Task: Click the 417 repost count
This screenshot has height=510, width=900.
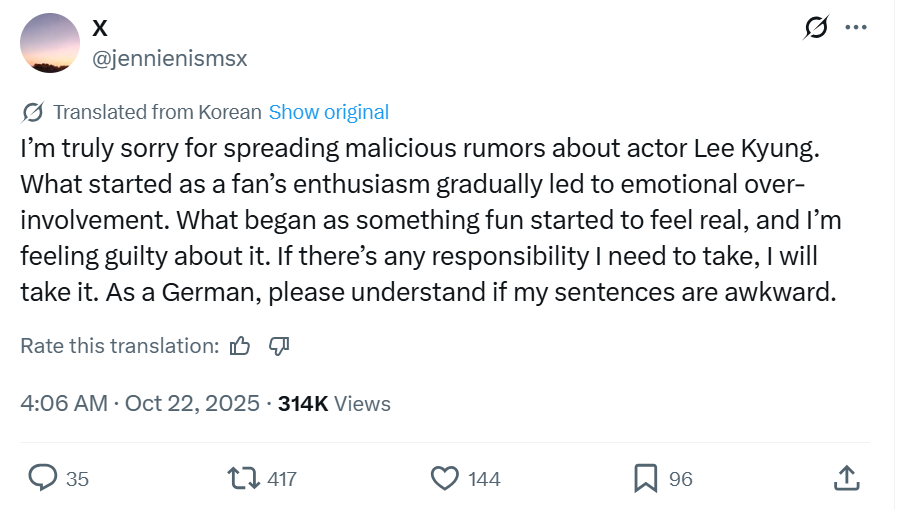Action: tap(282, 480)
